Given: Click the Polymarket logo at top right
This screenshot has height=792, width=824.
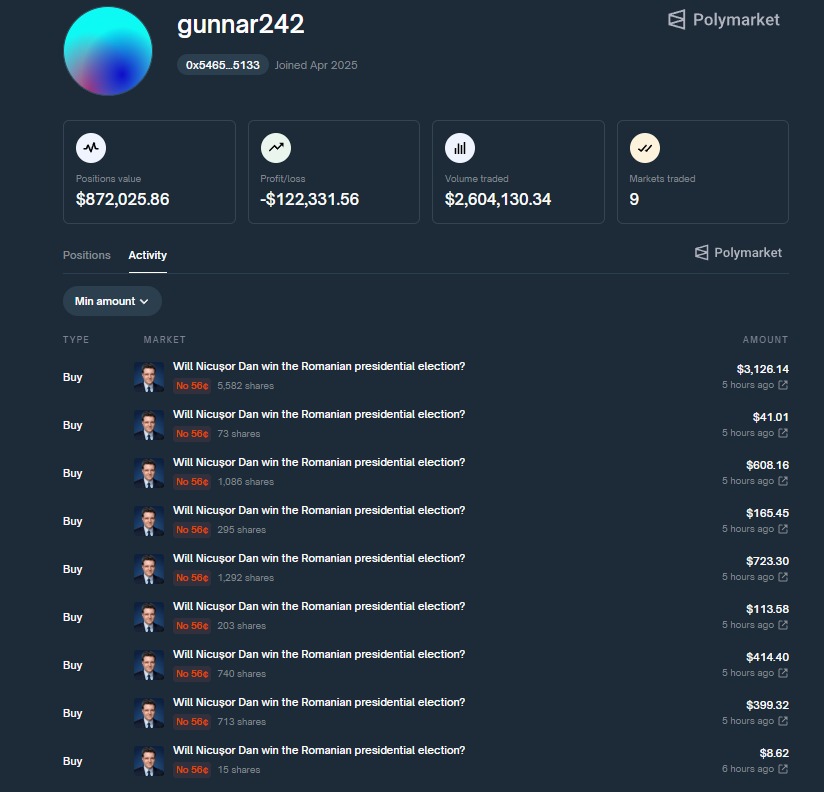Looking at the screenshot, I should coord(724,20).
